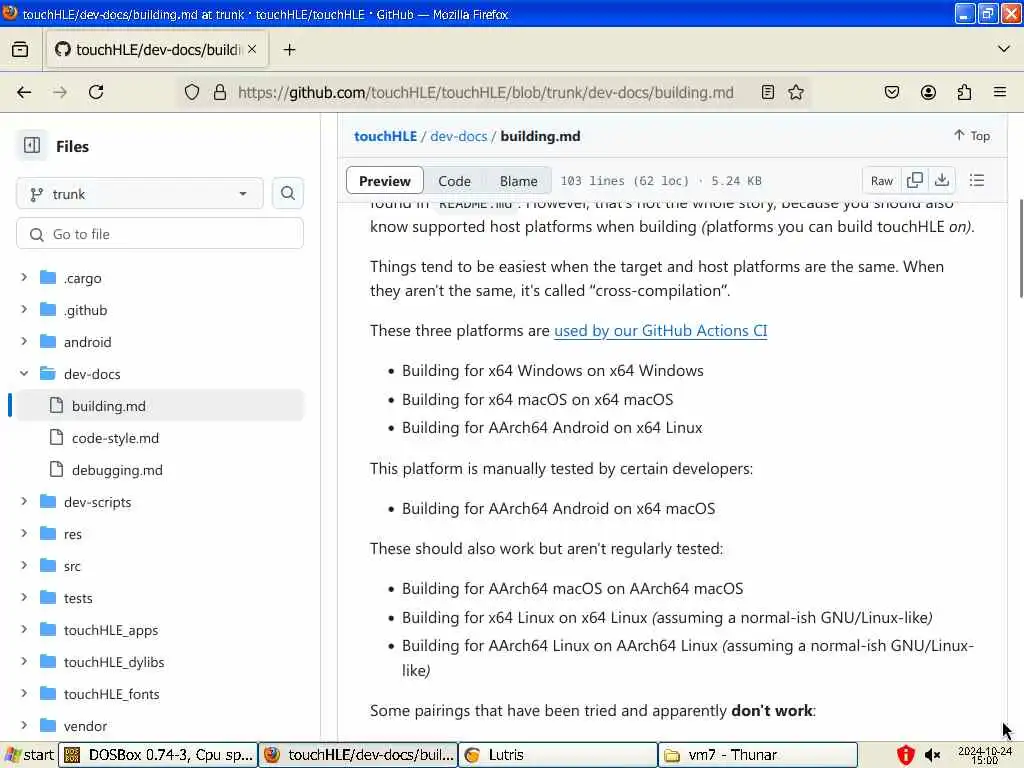Go back with the browser back arrow
This screenshot has height=768, width=1024.
coord(24,92)
